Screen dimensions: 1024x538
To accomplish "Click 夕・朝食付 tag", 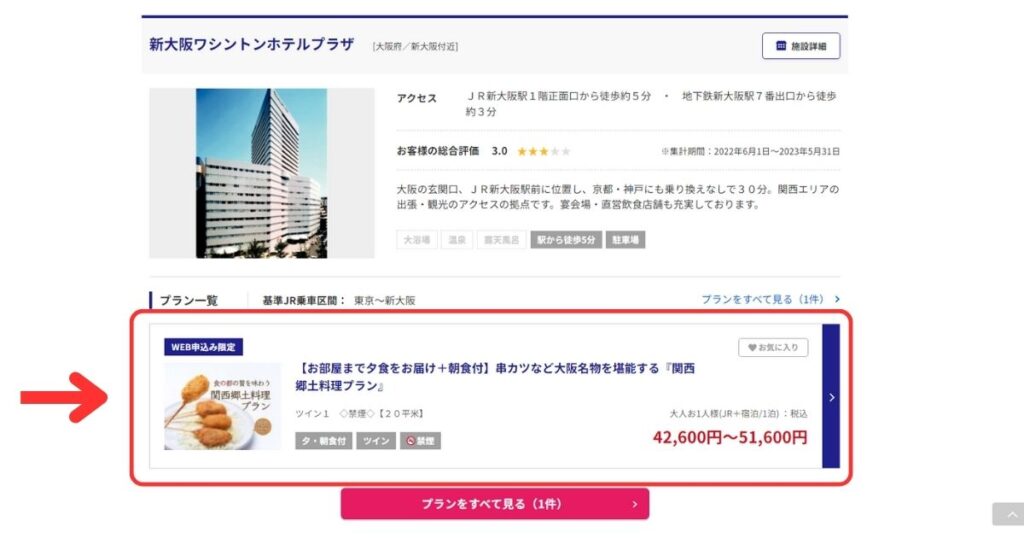I will click(x=324, y=441).
